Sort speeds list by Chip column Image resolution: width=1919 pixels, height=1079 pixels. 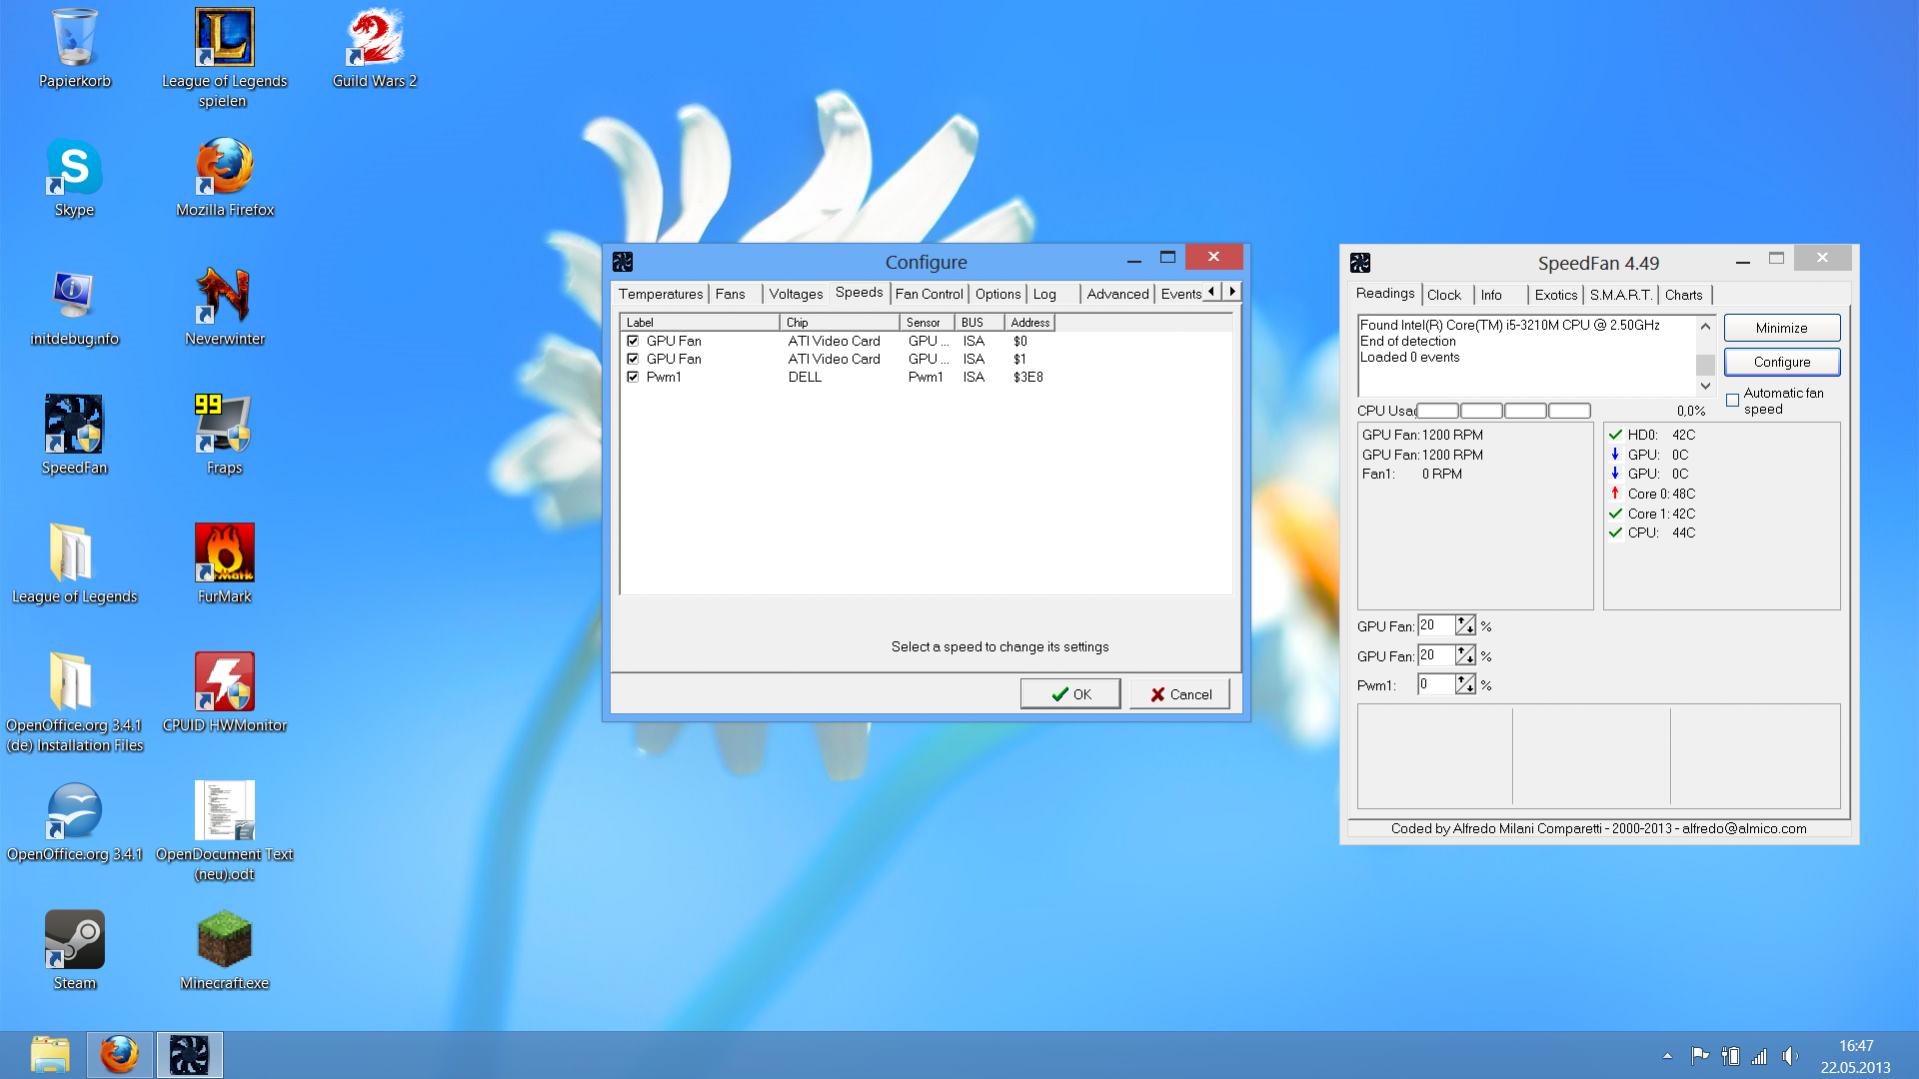(x=839, y=323)
